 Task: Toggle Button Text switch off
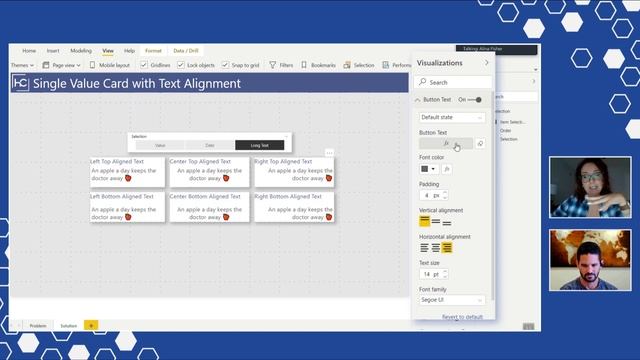tap(475, 100)
